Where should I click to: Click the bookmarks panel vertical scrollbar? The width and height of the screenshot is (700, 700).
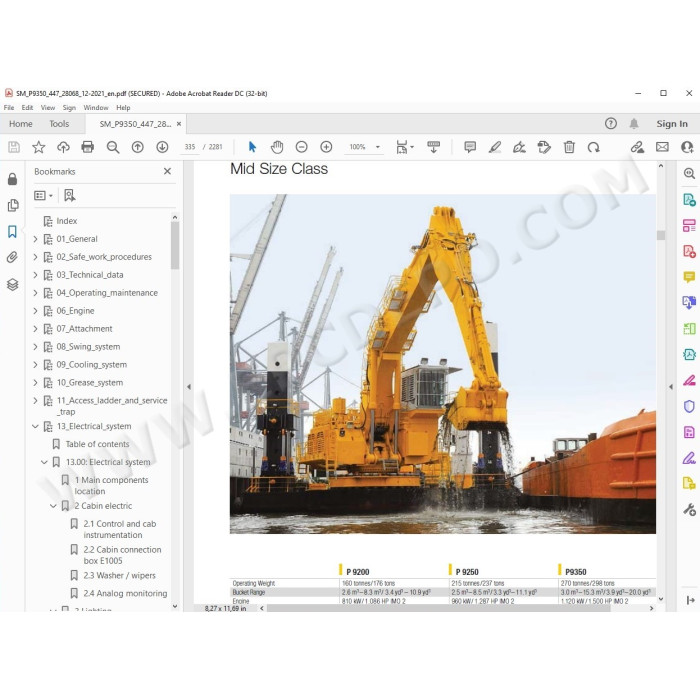coord(175,245)
